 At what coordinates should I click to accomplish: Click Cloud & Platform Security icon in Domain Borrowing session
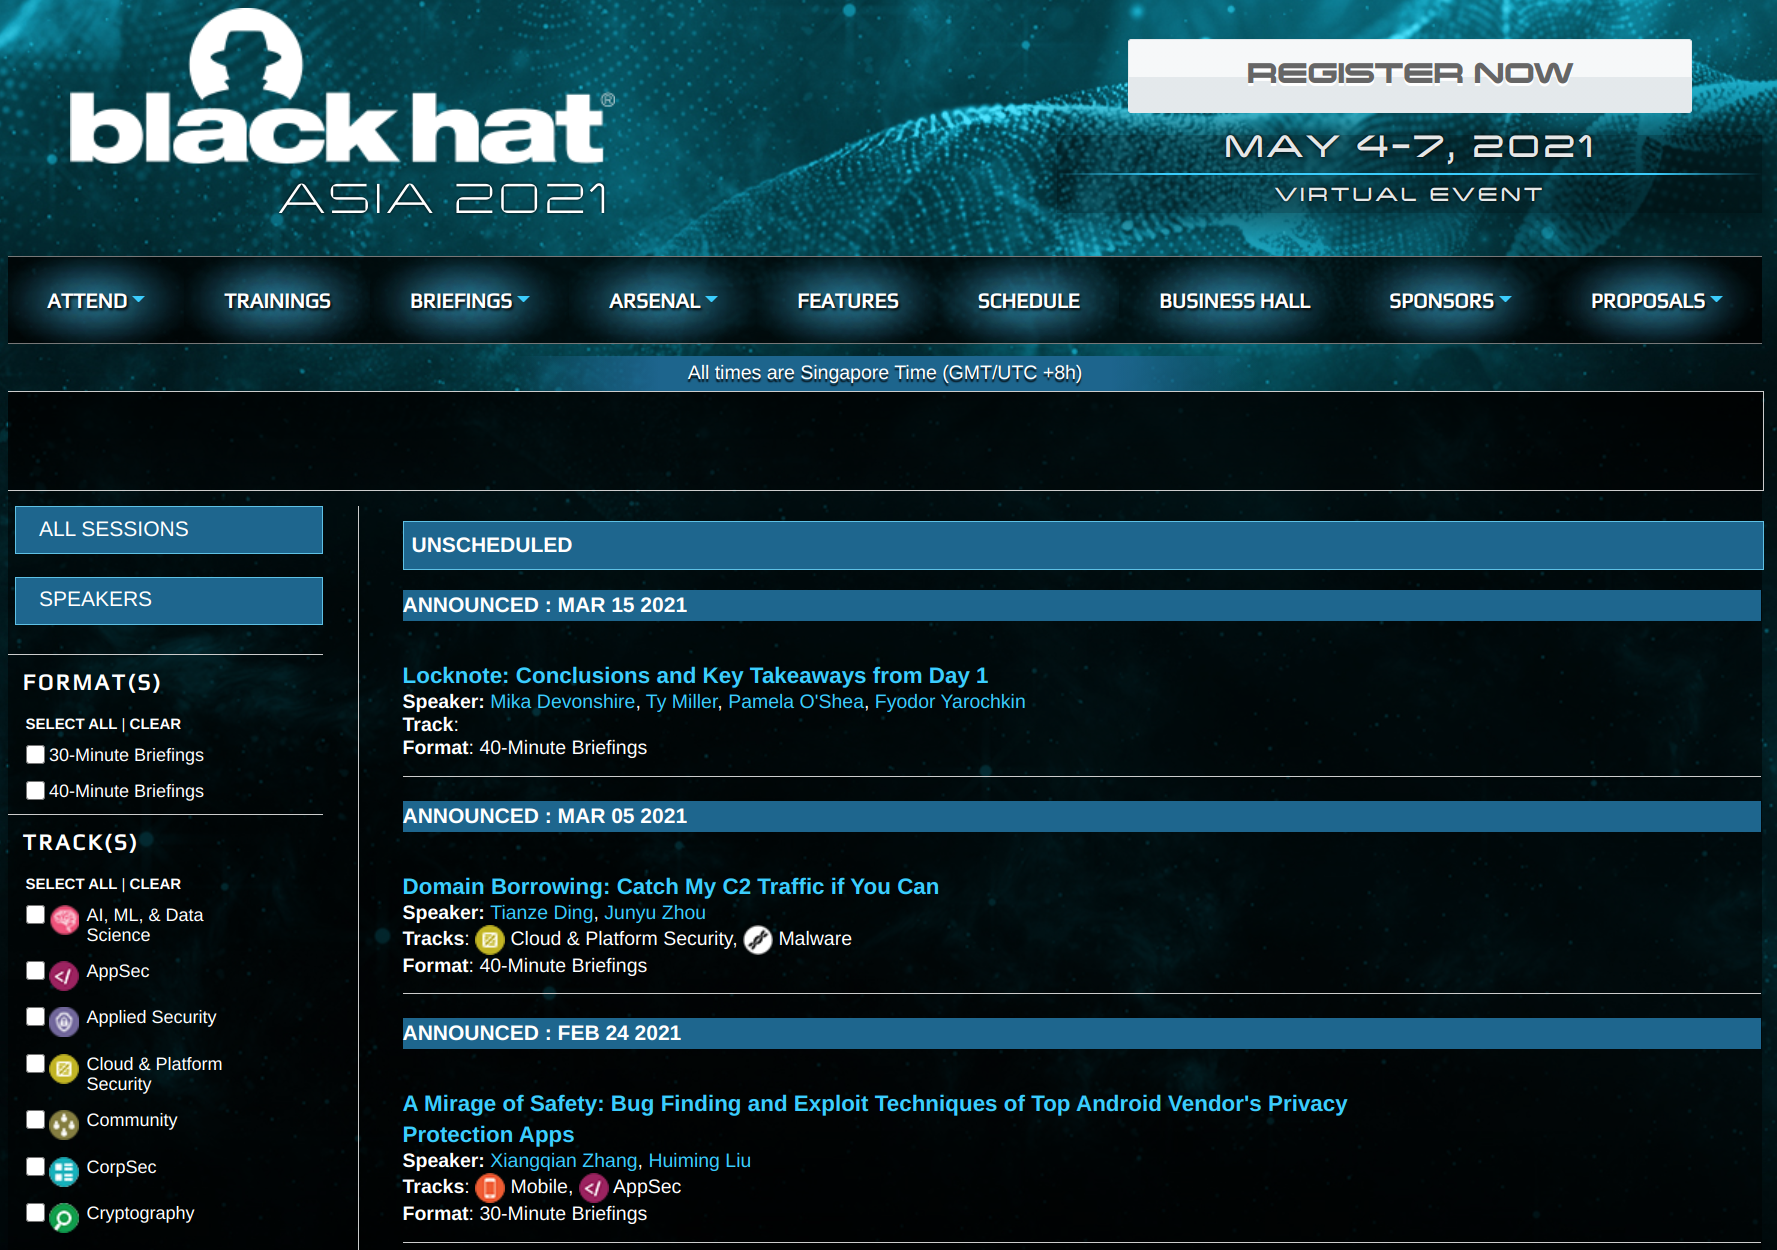(490, 940)
